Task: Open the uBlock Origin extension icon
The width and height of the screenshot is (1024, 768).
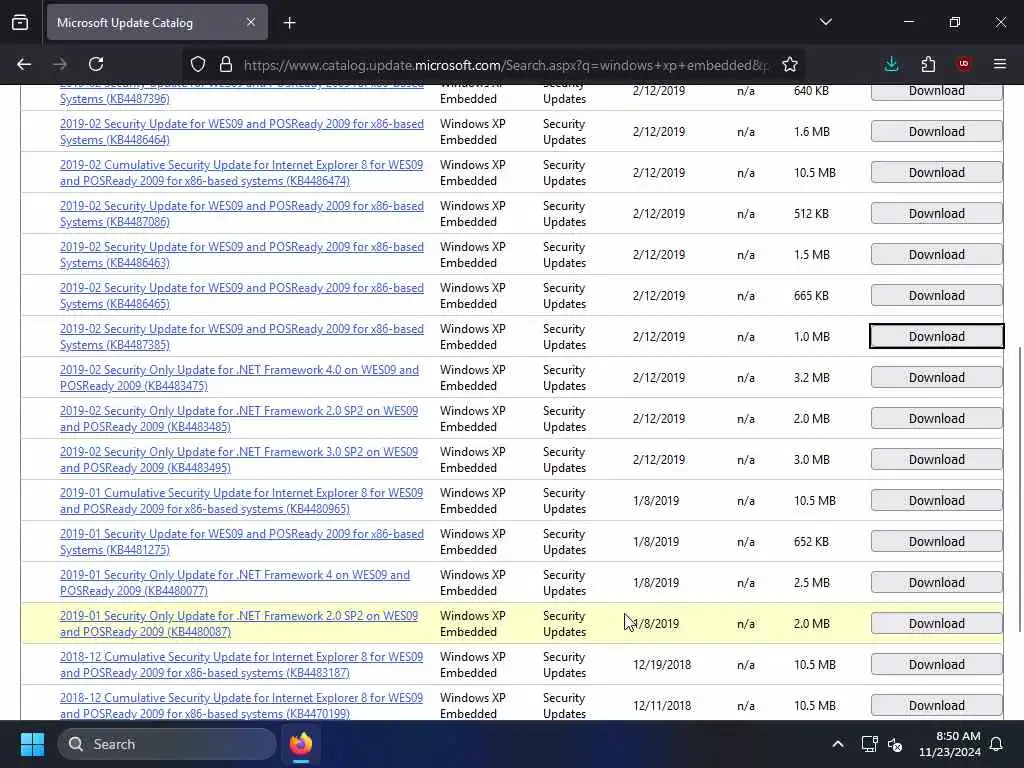Action: pos(964,64)
